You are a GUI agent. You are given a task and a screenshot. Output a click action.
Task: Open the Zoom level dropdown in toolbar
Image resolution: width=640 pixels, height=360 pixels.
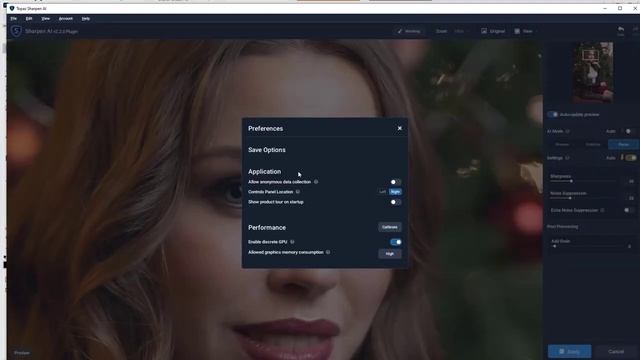pos(461,31)
